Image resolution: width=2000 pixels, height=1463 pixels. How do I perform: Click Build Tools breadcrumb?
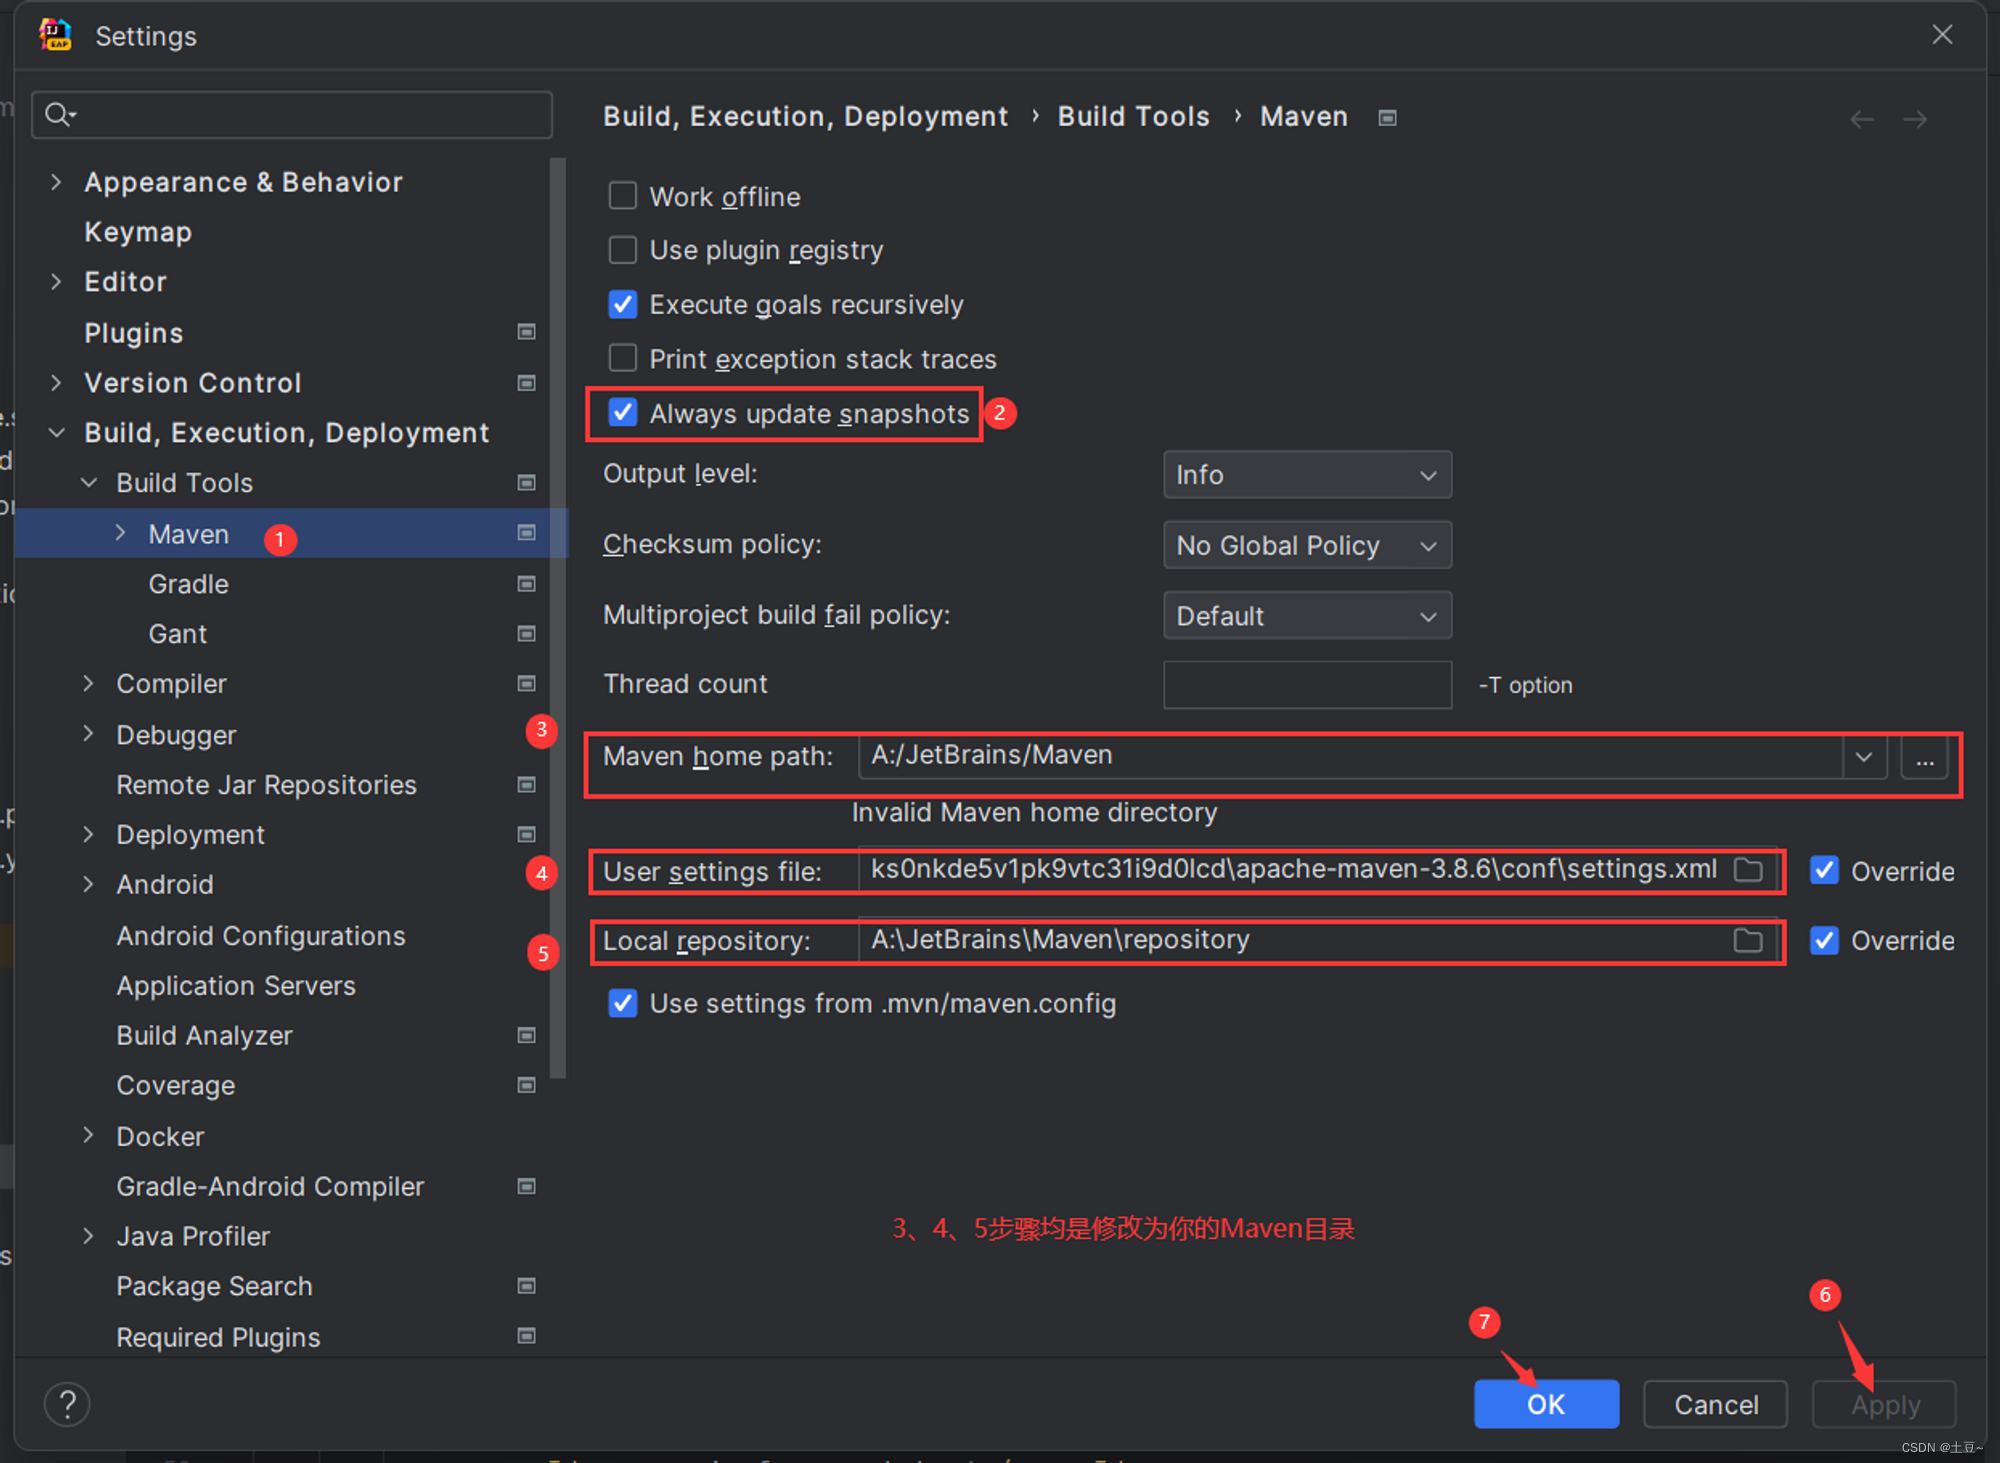tap(1134, 117)
